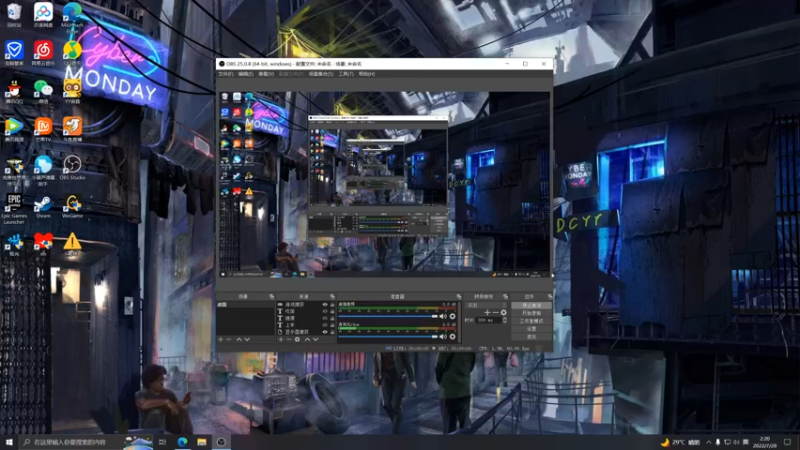800x450 pixels.
Task: Move source up in the sources list
Action: coord(307,339)
